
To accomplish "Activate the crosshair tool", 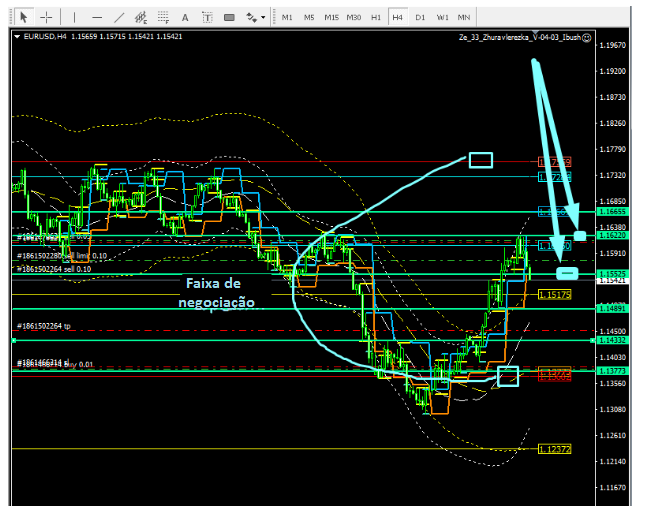I will click(46, 17).
